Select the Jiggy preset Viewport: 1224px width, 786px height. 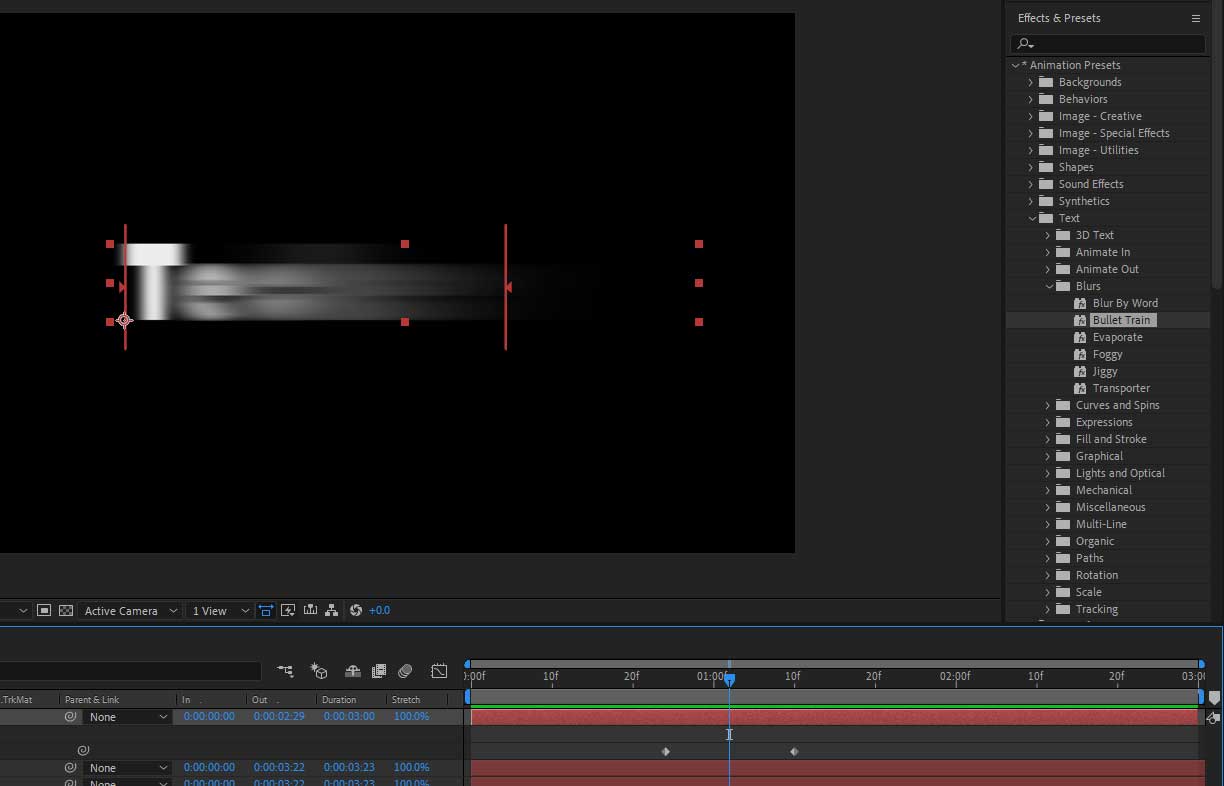[1105, 371]
